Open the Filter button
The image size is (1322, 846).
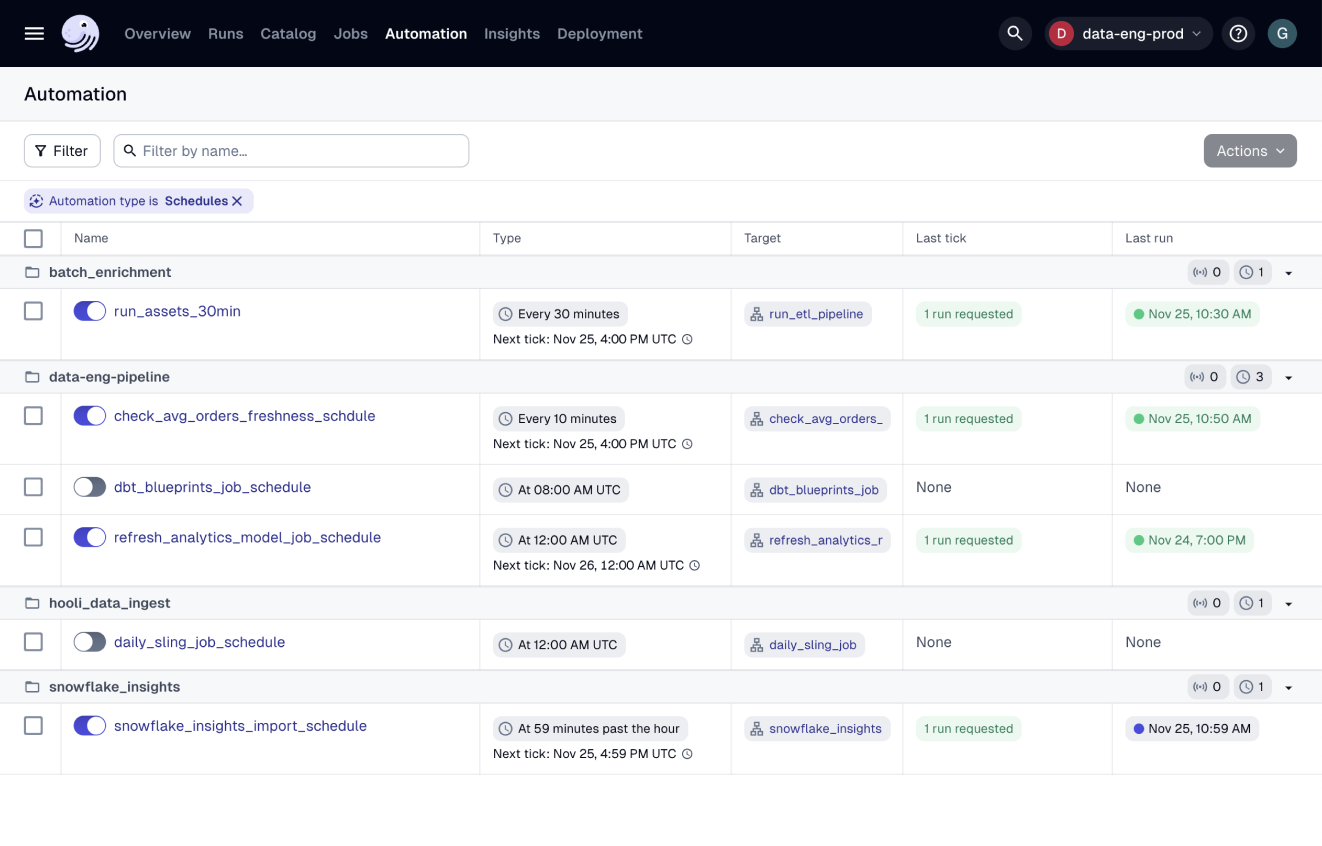click(x=62, y=150)
